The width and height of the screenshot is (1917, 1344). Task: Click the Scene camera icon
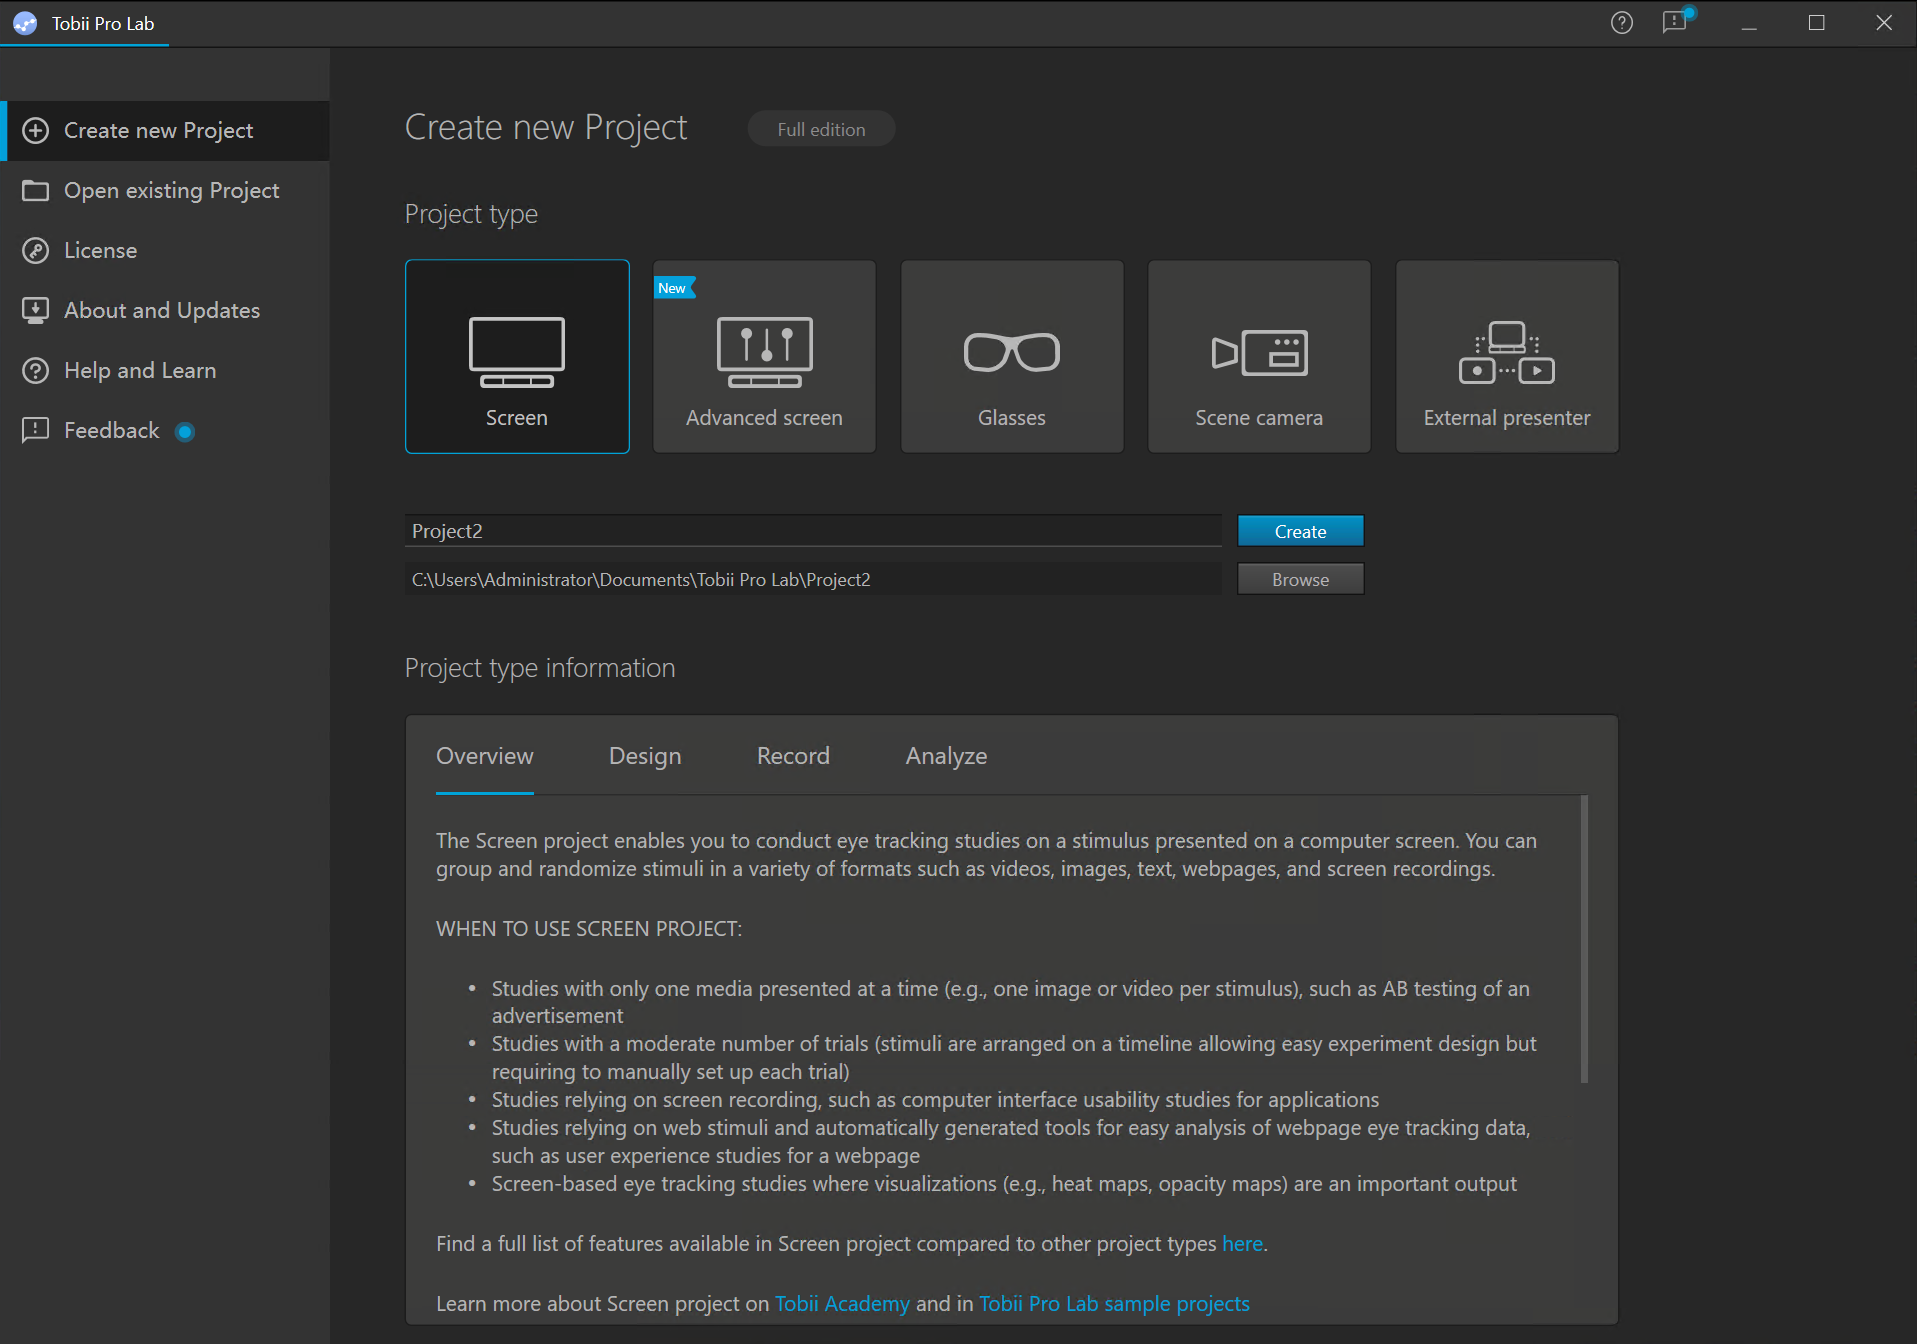pyautogui.click(x=1260, y=352)
